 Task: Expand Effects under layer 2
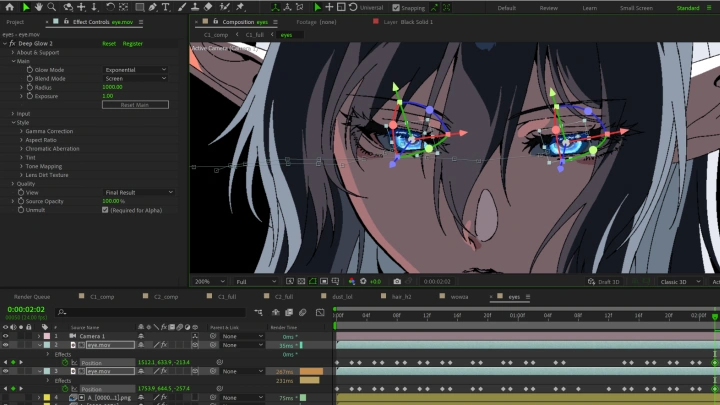[48, 354]
